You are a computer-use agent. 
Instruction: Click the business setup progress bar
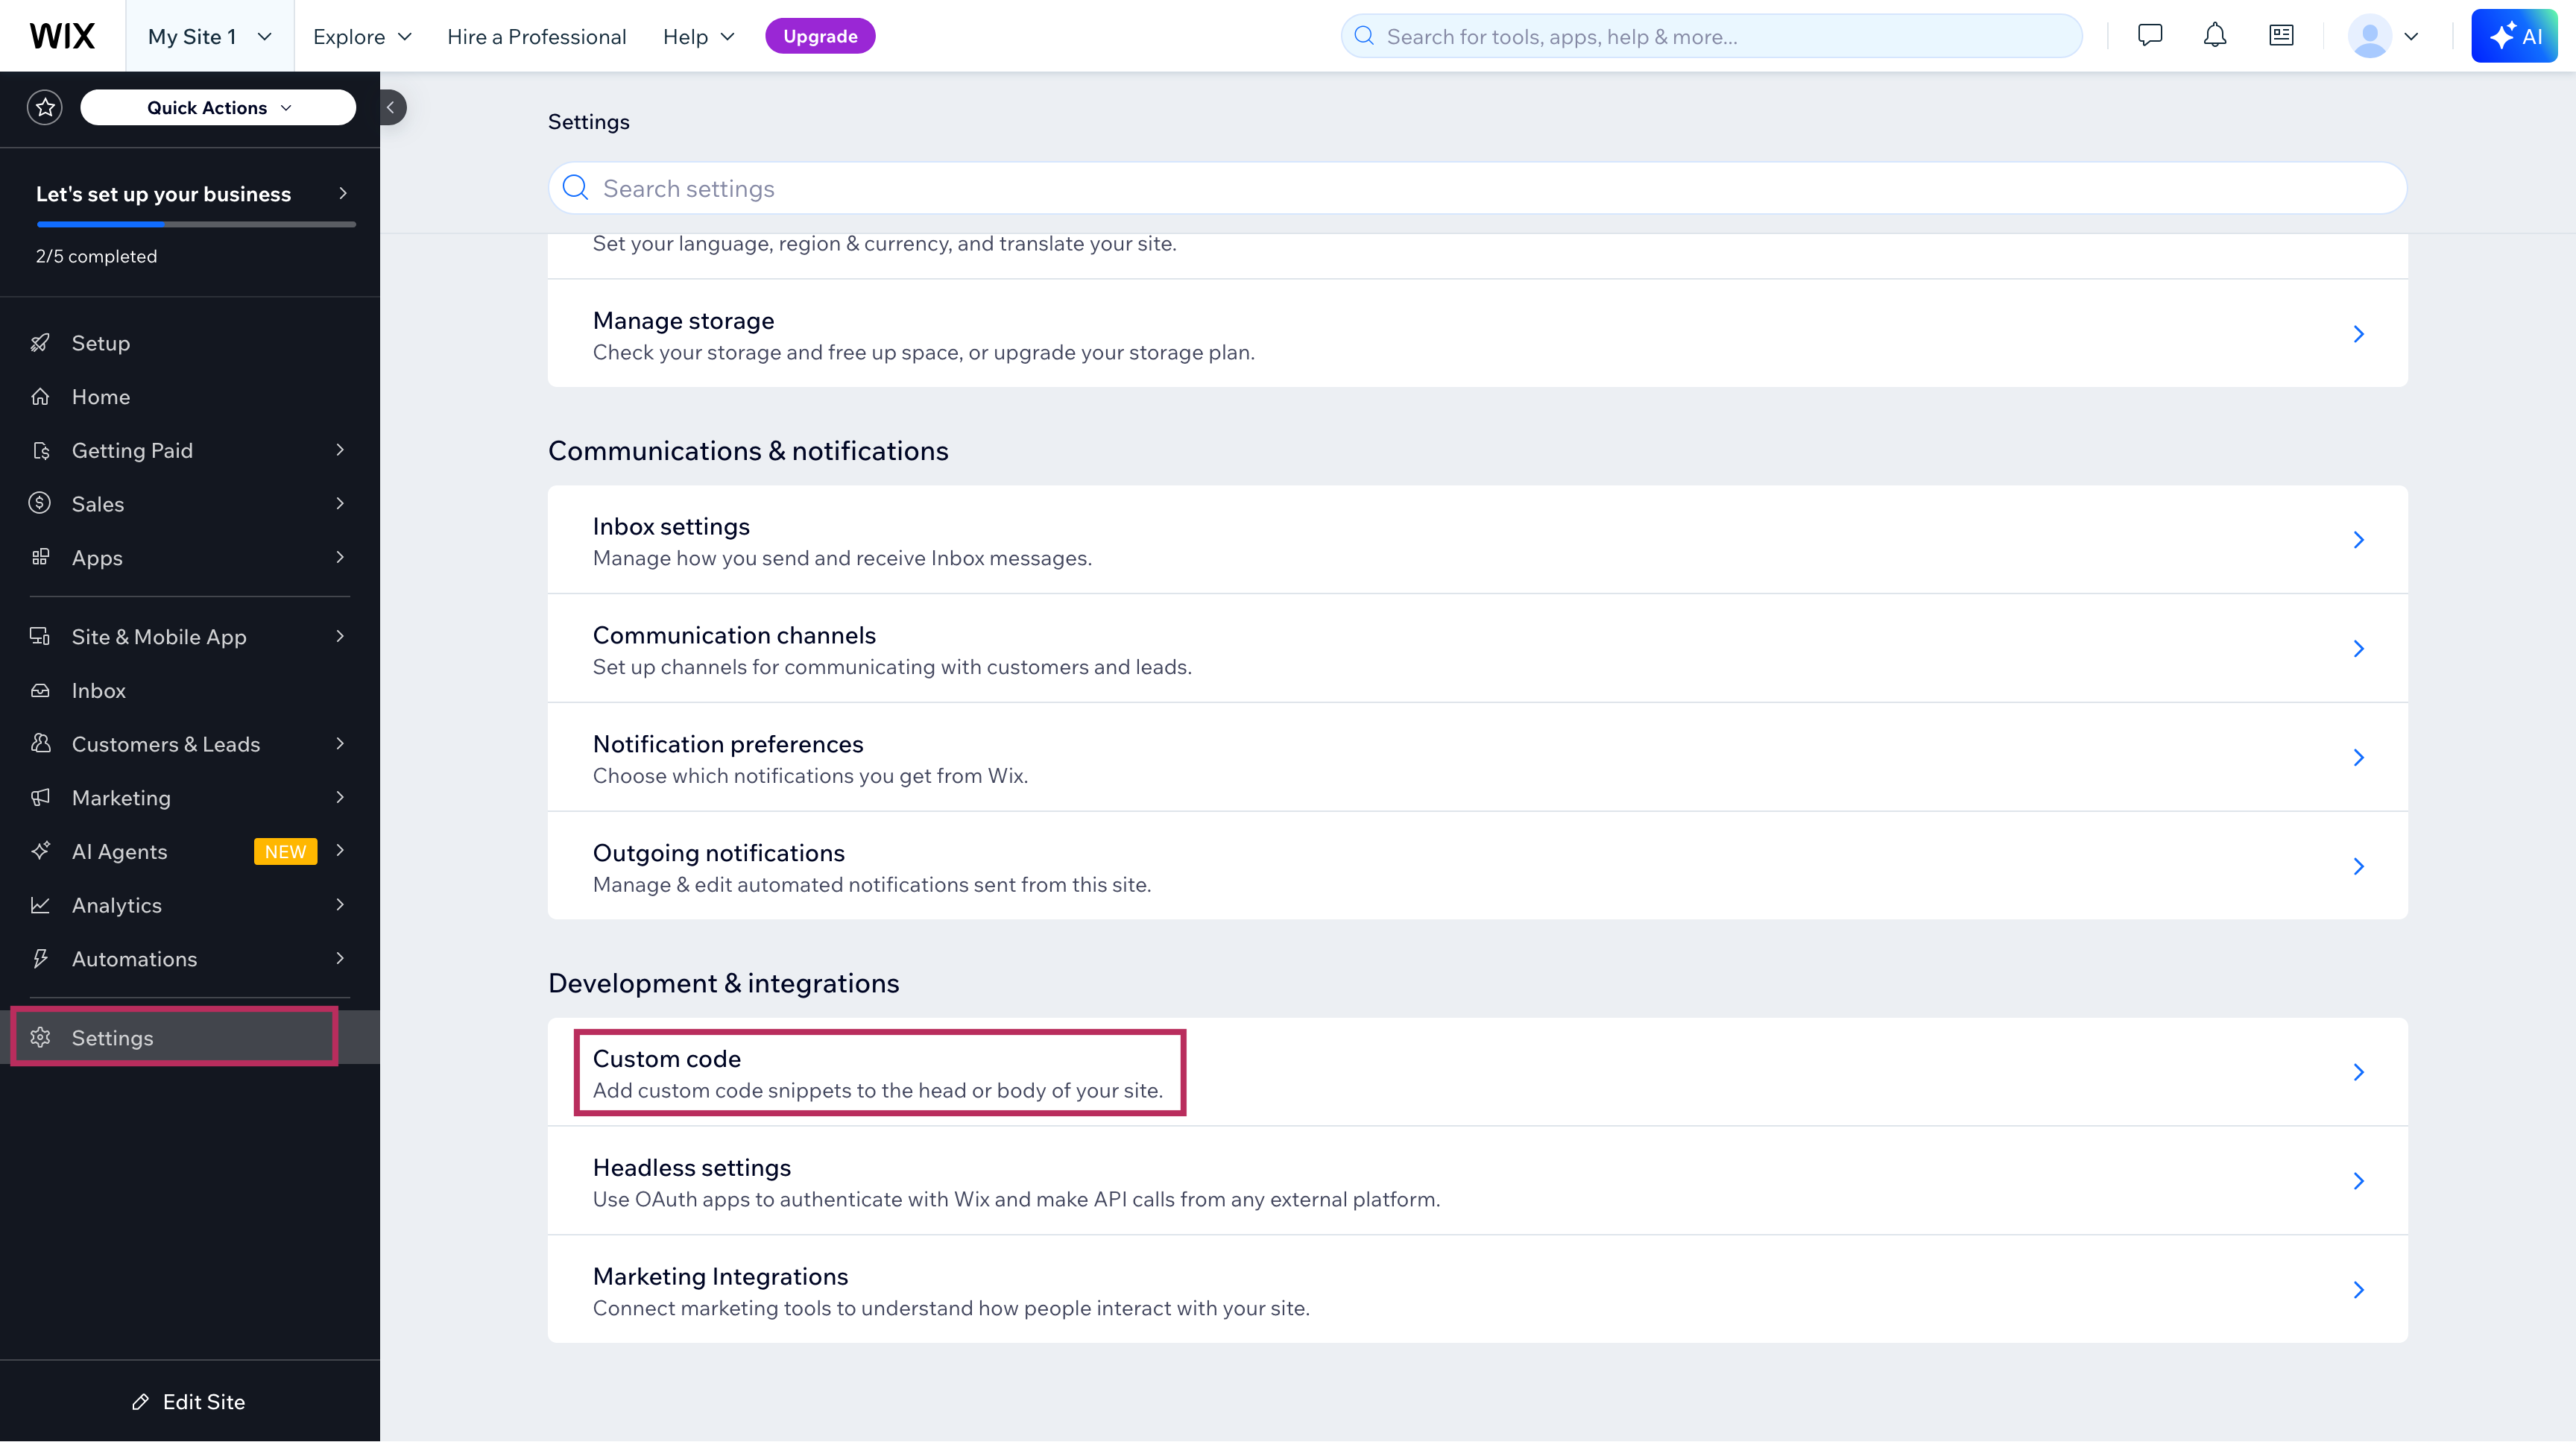195,224
